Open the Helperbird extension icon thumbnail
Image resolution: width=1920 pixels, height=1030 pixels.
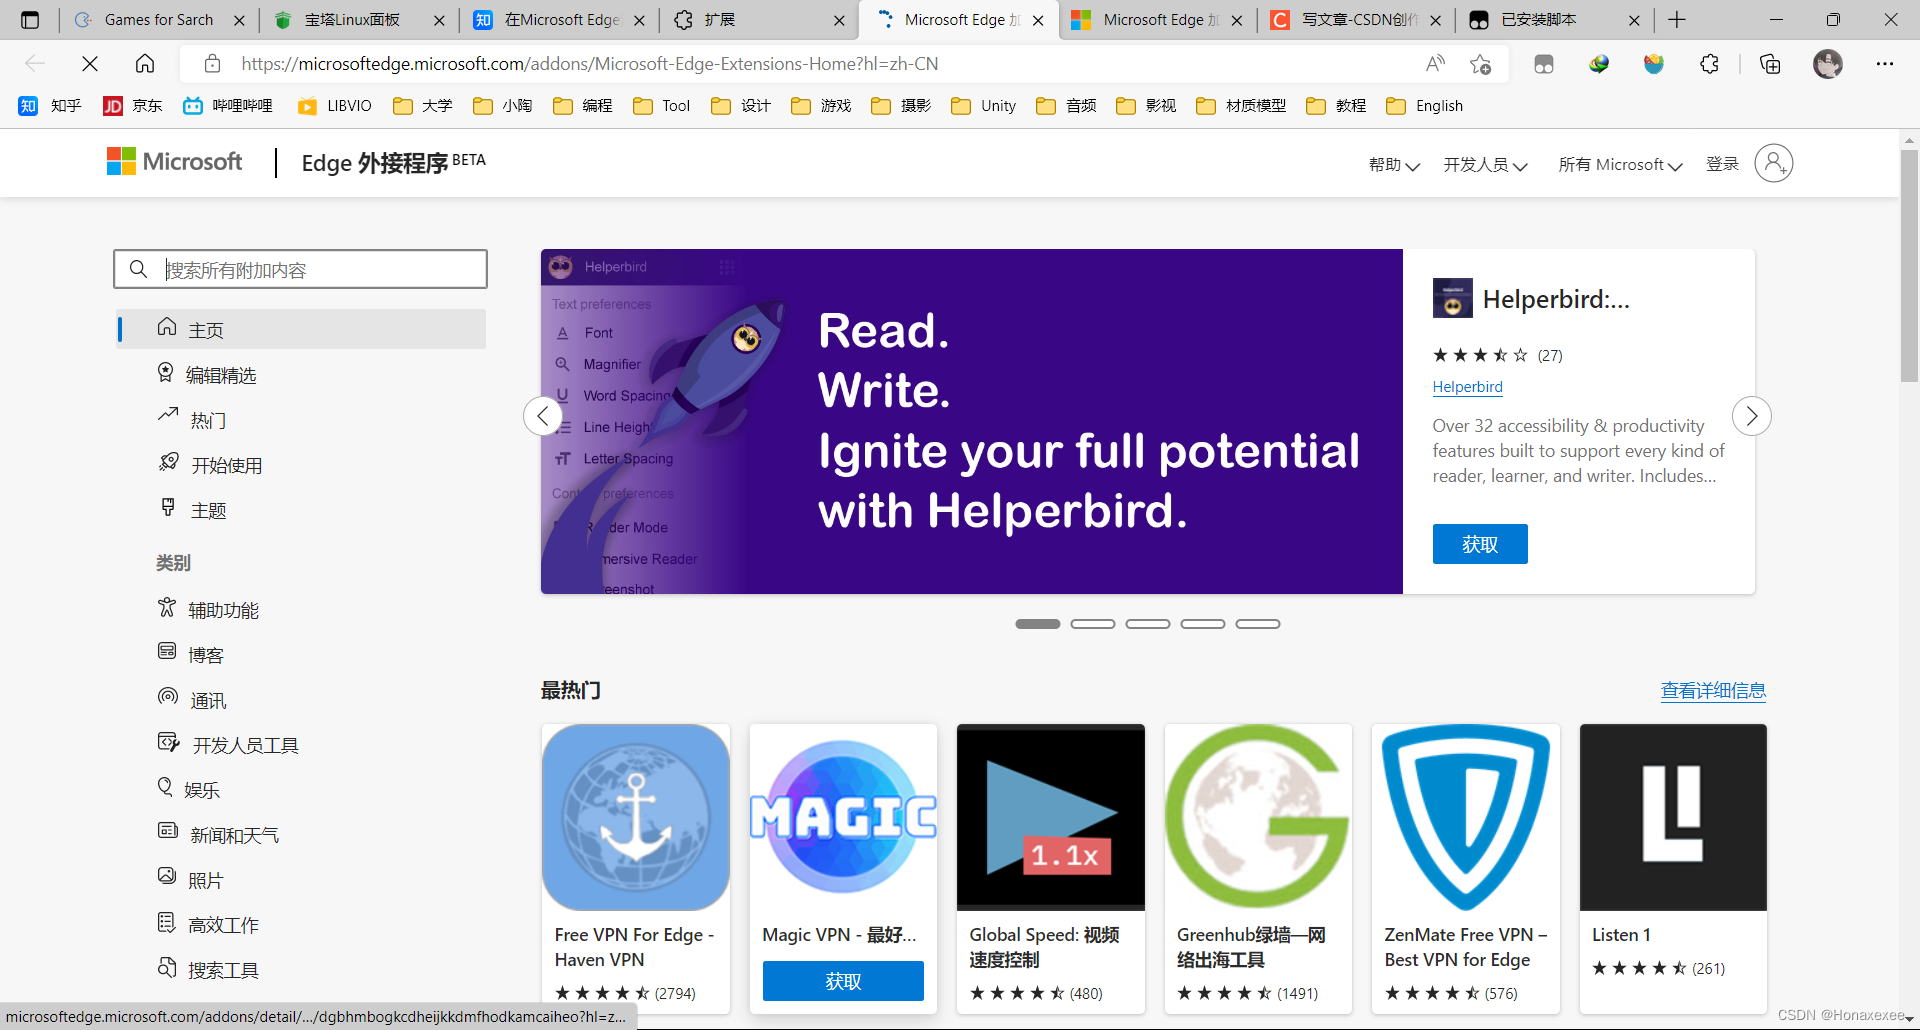pyautogui.click(x=1452, y=298)
